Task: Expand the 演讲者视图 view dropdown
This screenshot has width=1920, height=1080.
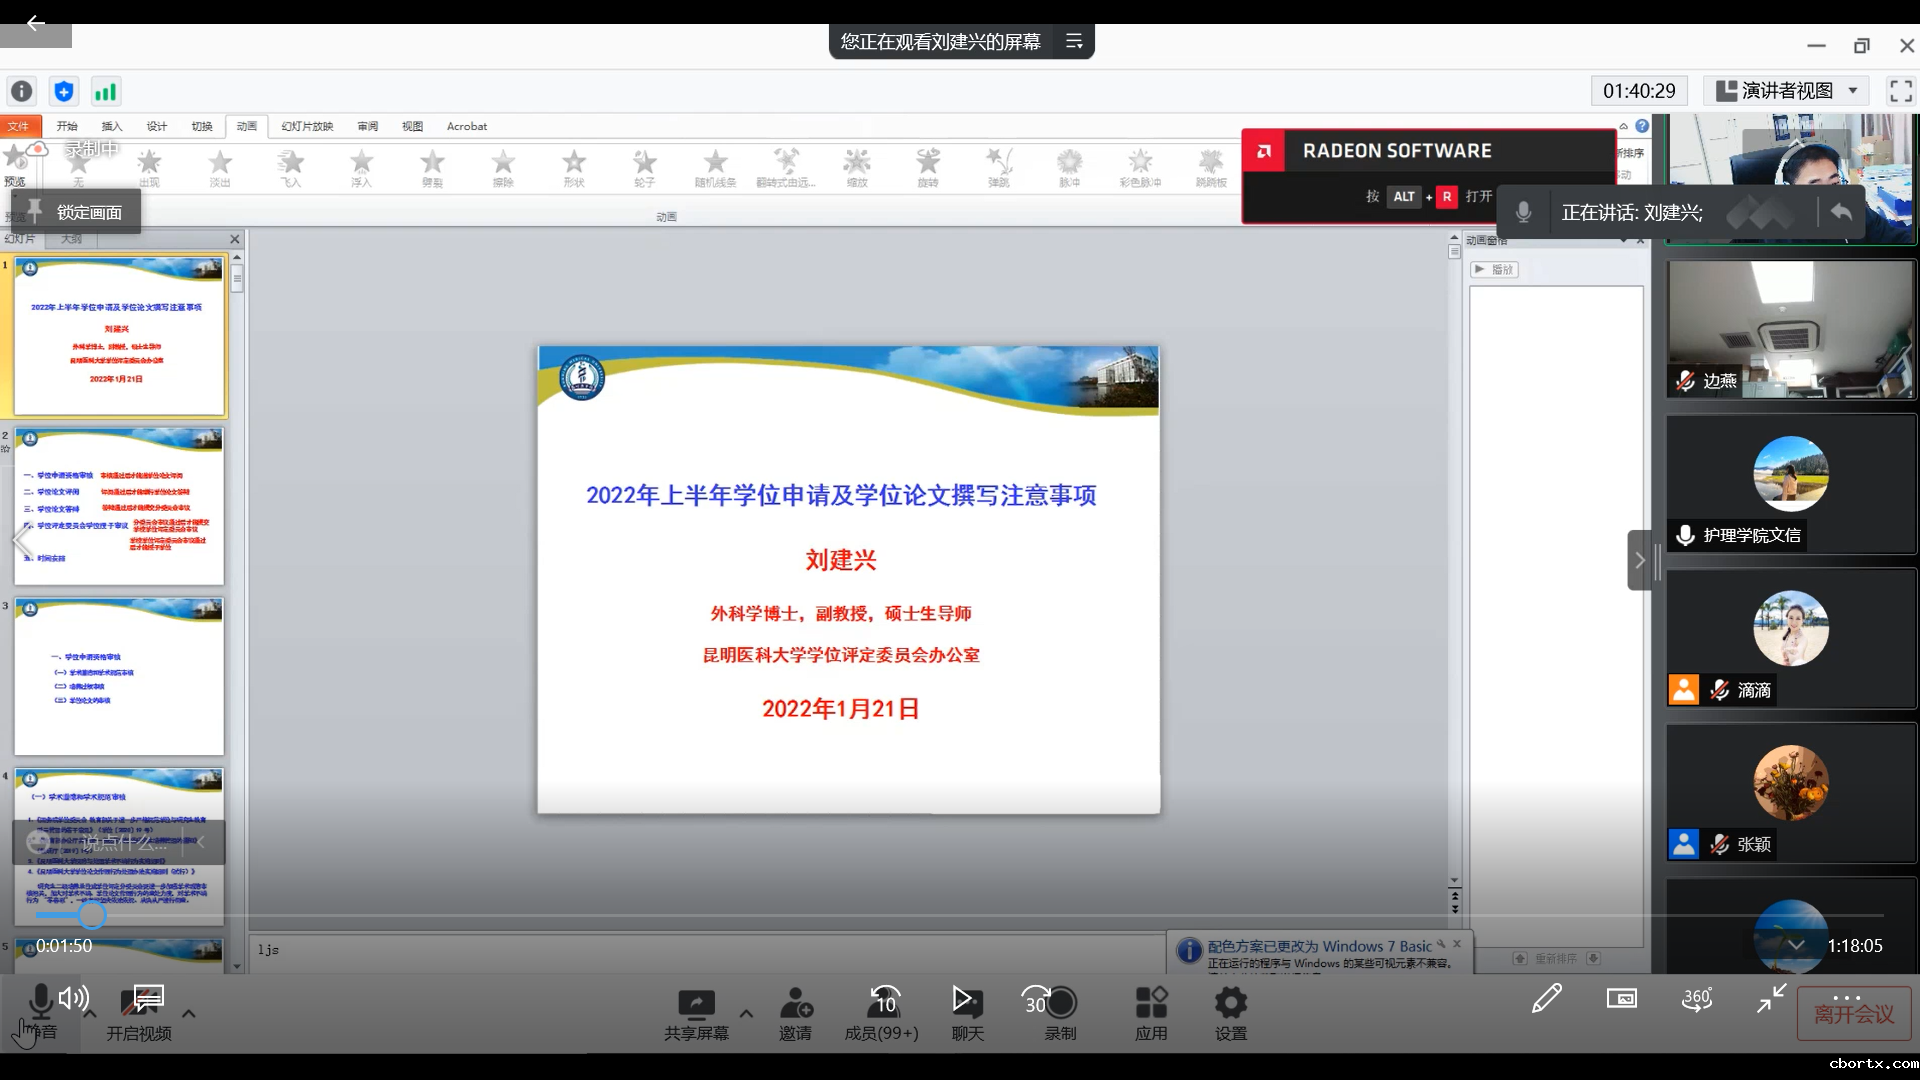Action: [1852, 91]
